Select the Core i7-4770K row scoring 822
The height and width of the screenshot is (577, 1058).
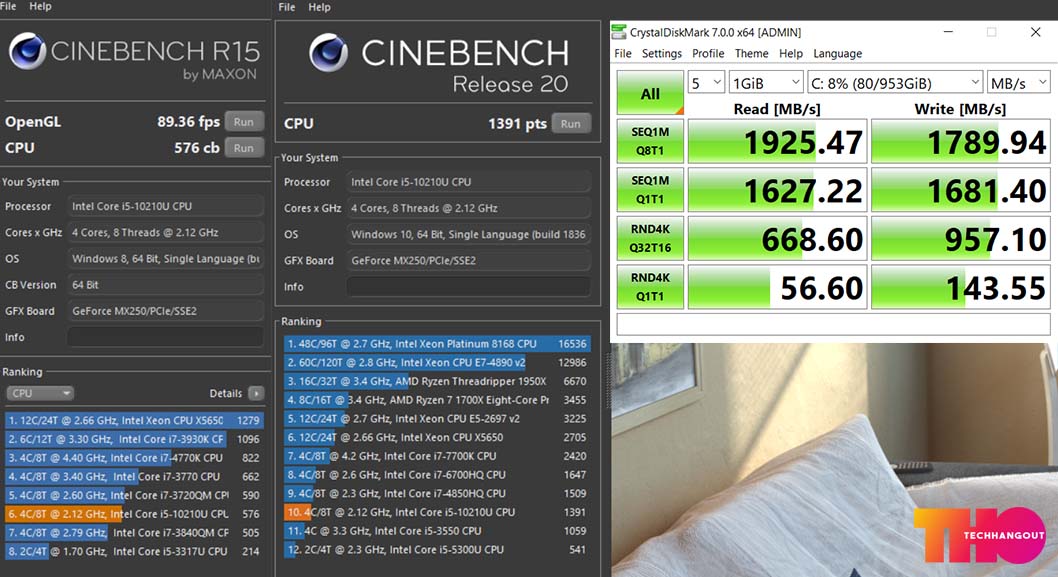(134, 458)
